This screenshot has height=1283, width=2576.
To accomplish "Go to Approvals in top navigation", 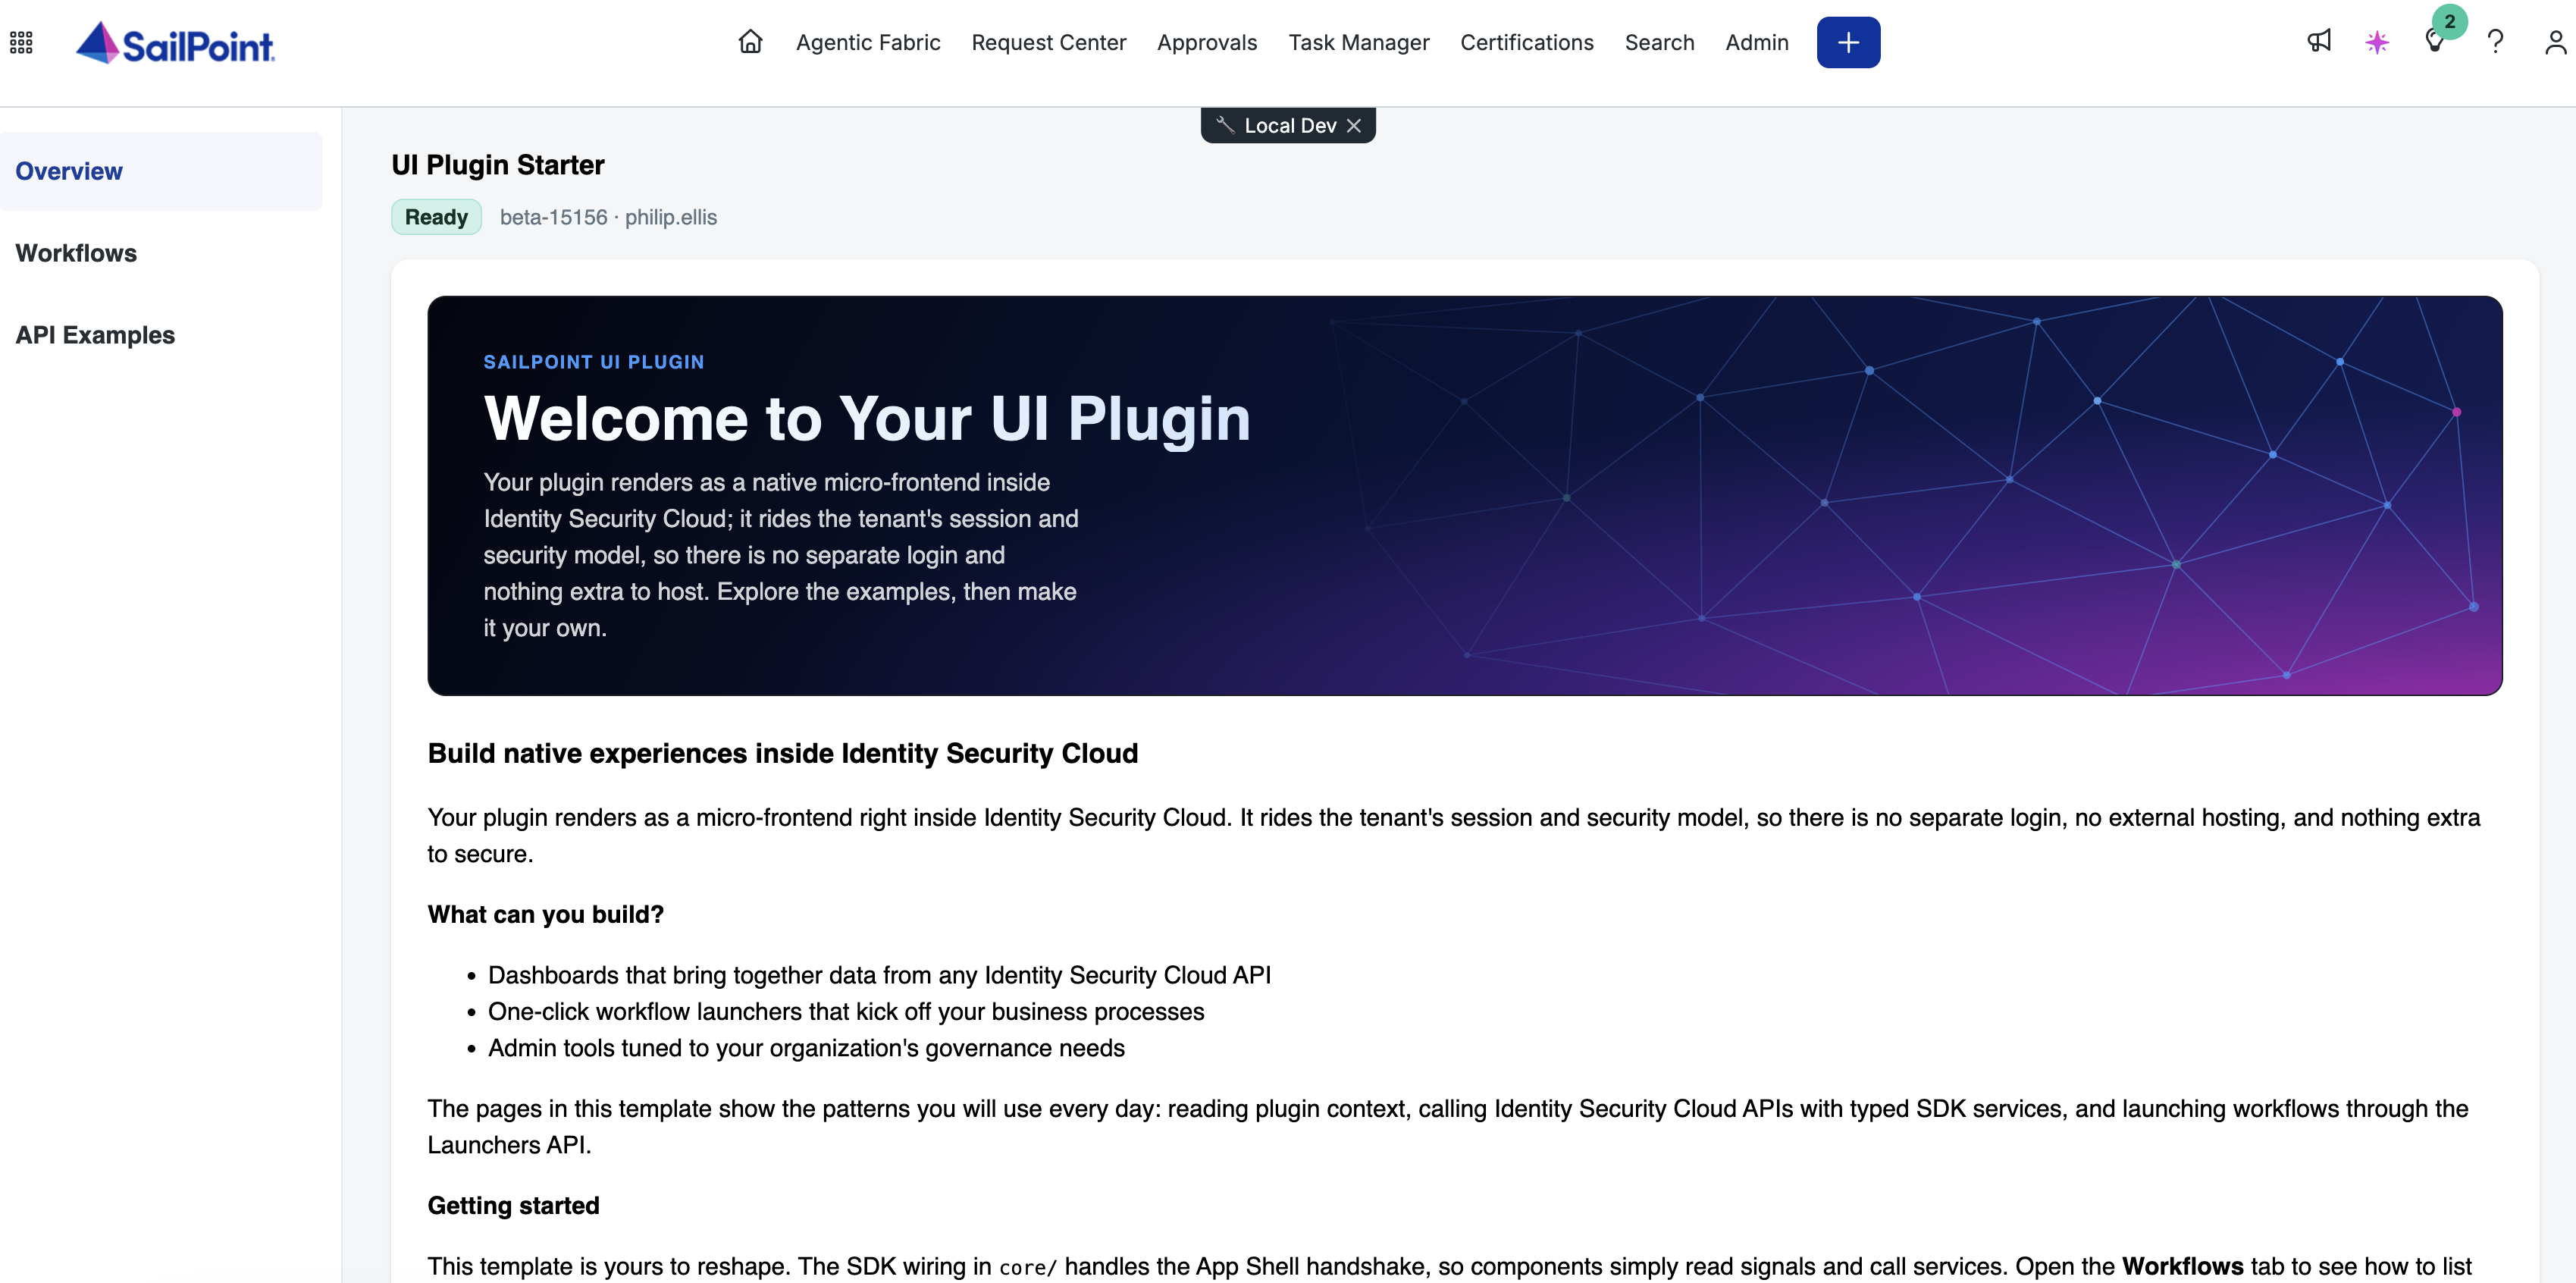I will coord(1206,42).
